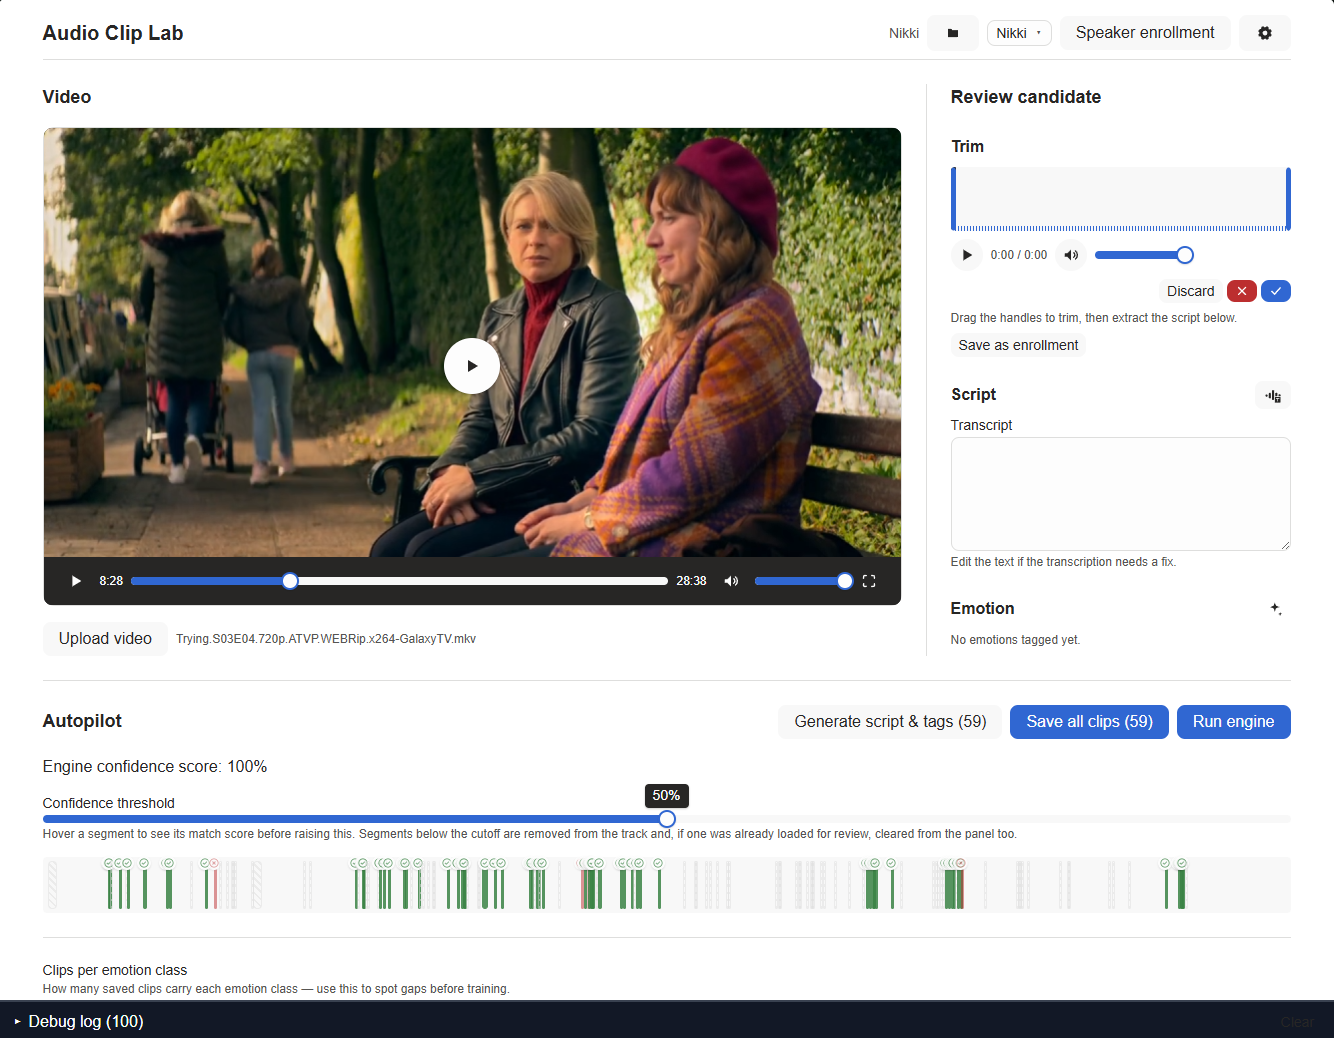Click the Save as enrollment button

tap(1018, 345)
